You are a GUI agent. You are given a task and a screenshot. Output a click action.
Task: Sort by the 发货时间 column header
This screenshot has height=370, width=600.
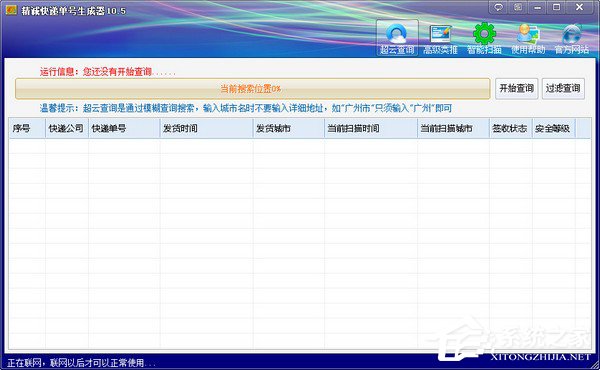point(206,128)
